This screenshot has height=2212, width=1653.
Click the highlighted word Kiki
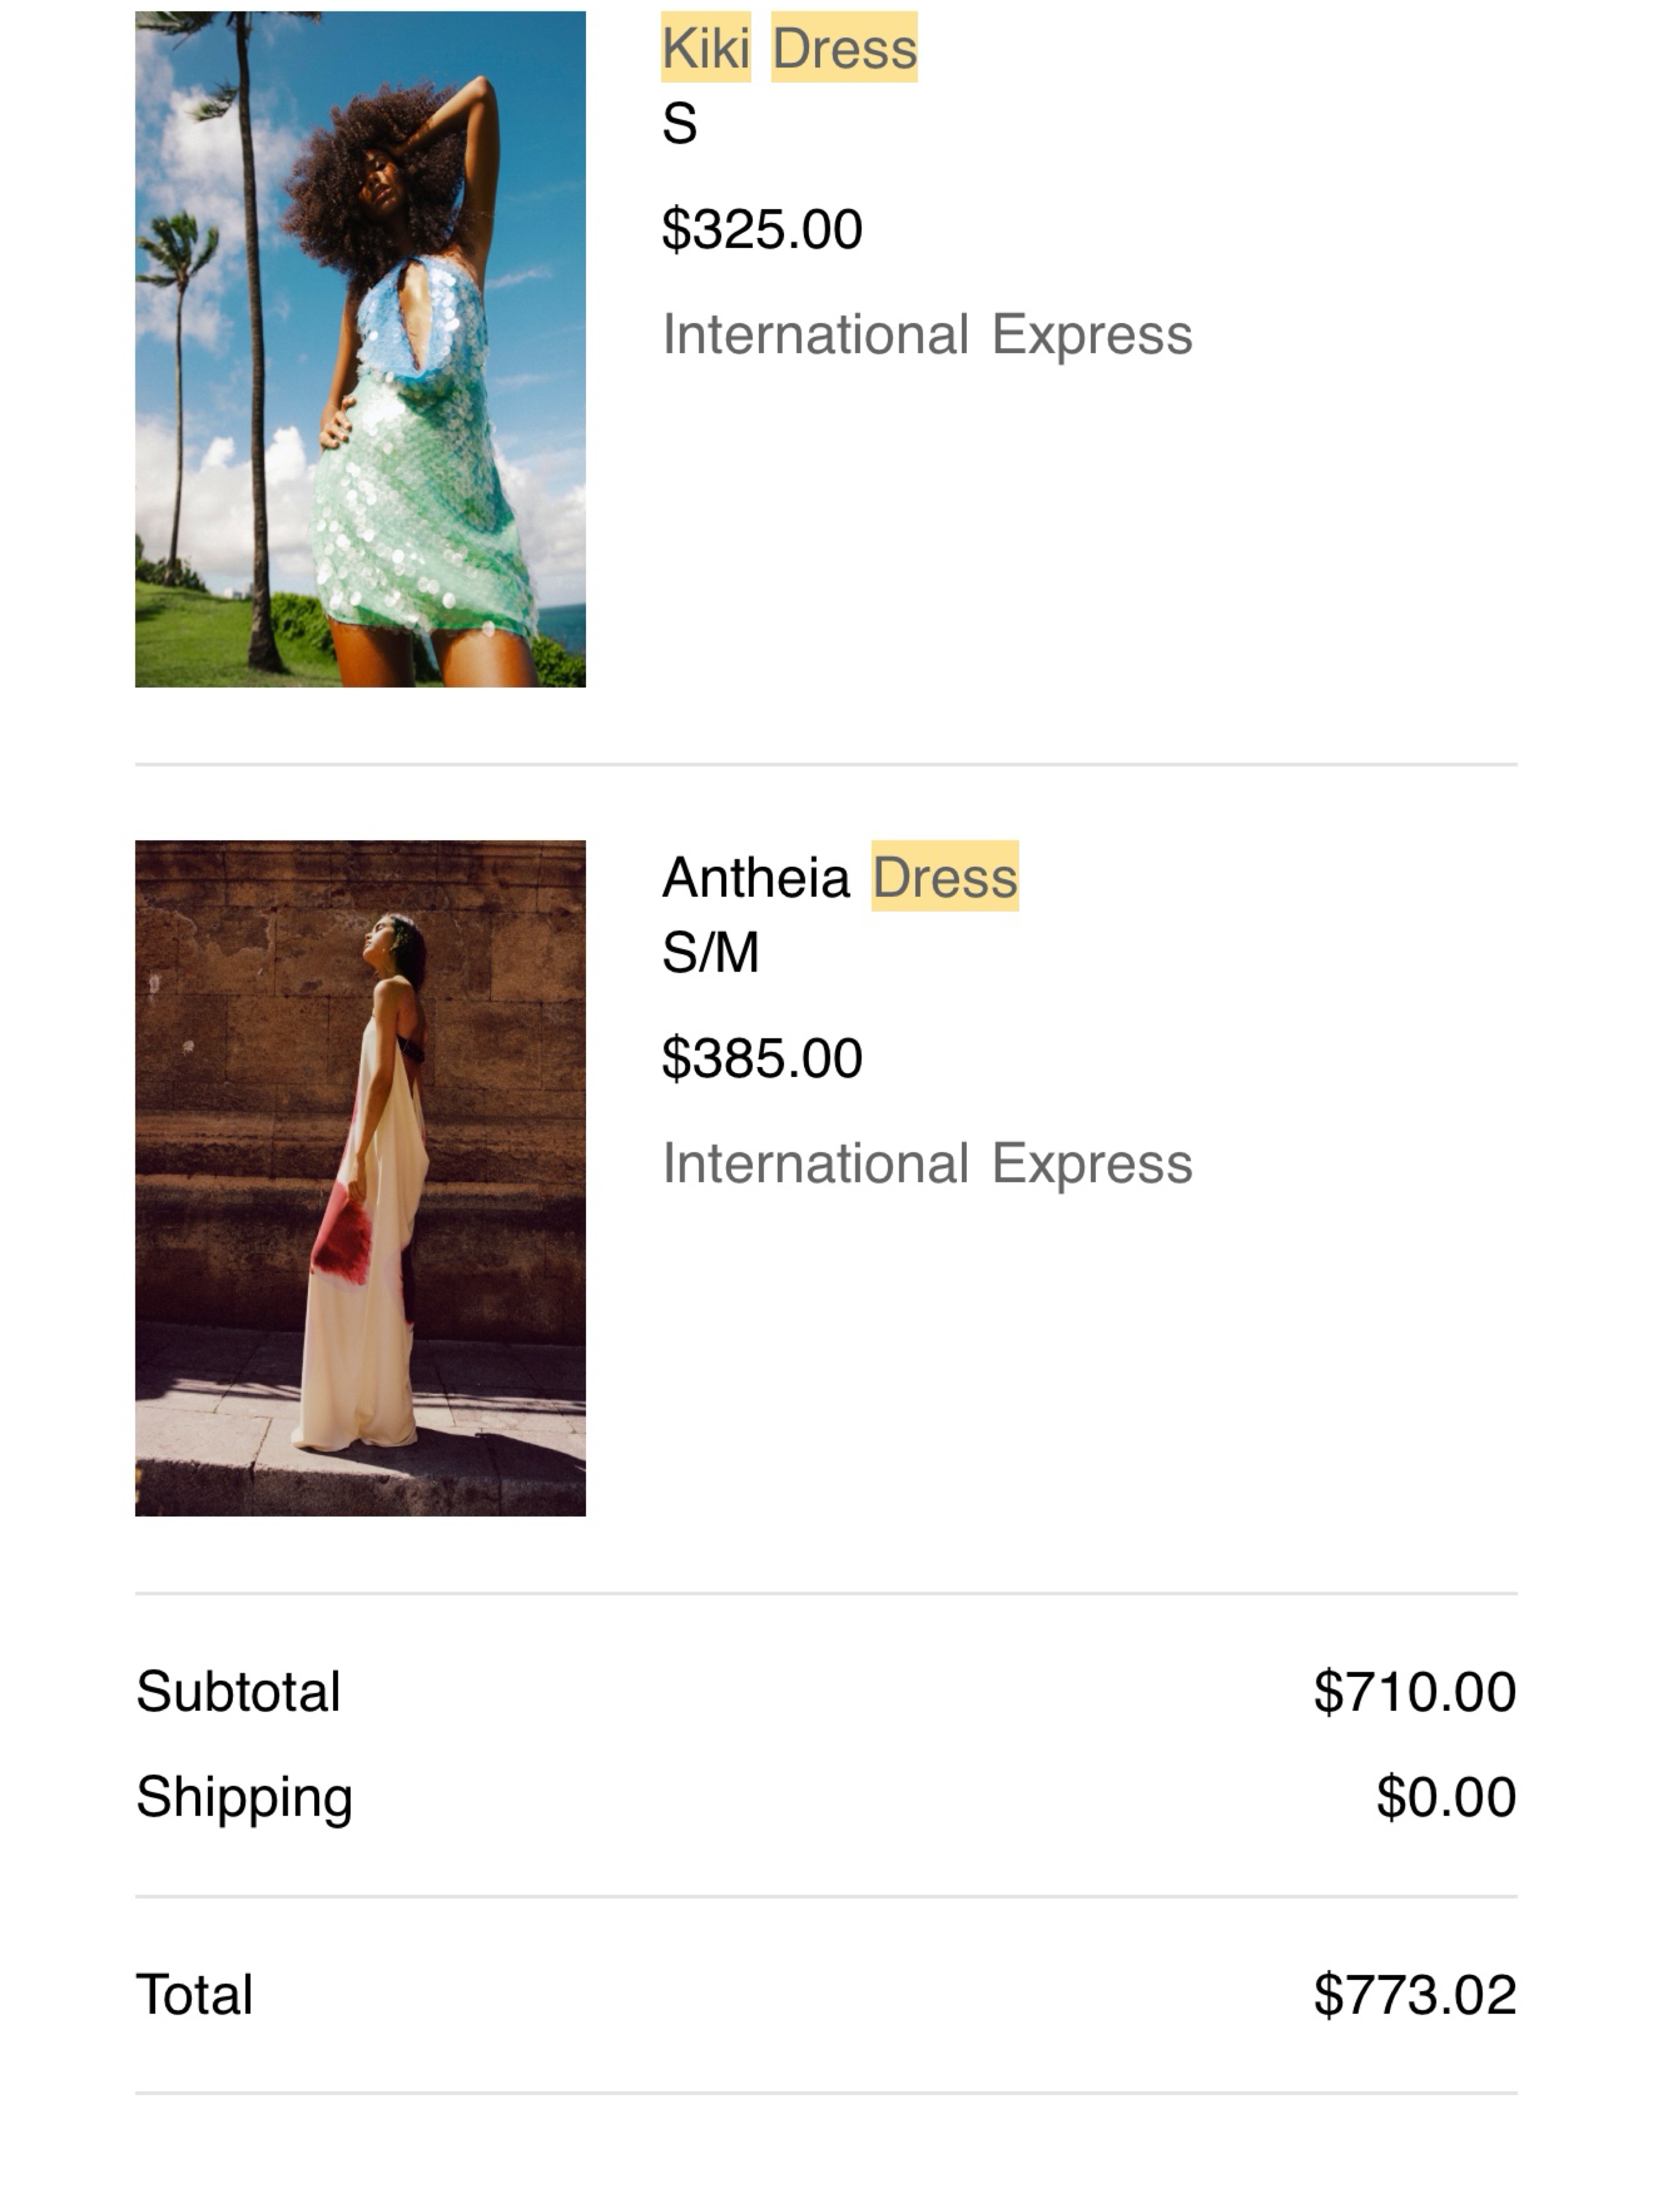pos(706,47)
